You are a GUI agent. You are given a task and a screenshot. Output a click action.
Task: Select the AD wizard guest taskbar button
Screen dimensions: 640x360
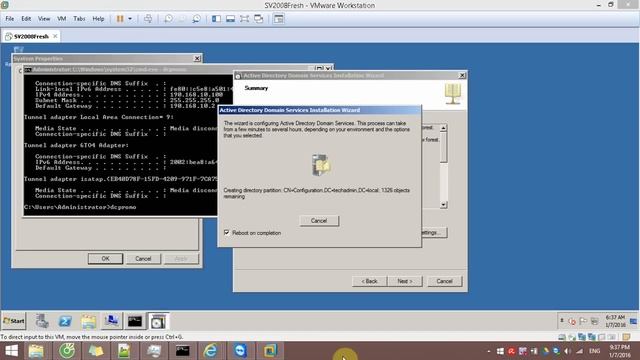tap(158, 321)
